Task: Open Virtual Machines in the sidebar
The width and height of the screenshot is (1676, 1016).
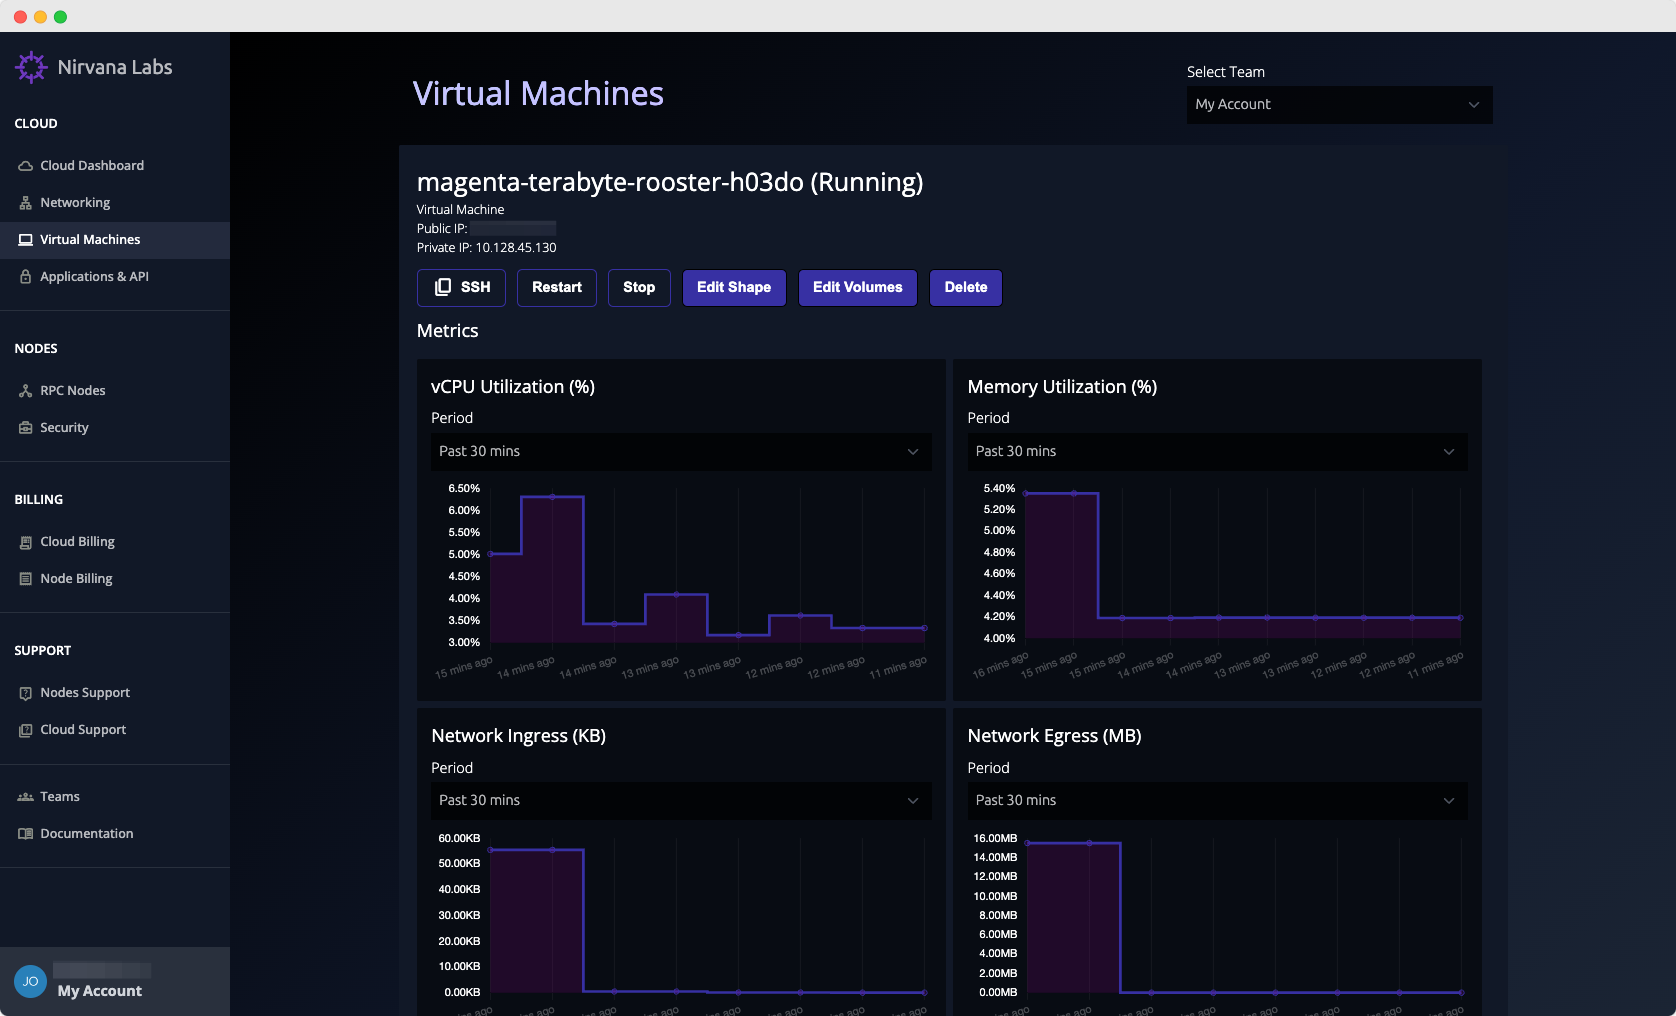Action: 90,240
